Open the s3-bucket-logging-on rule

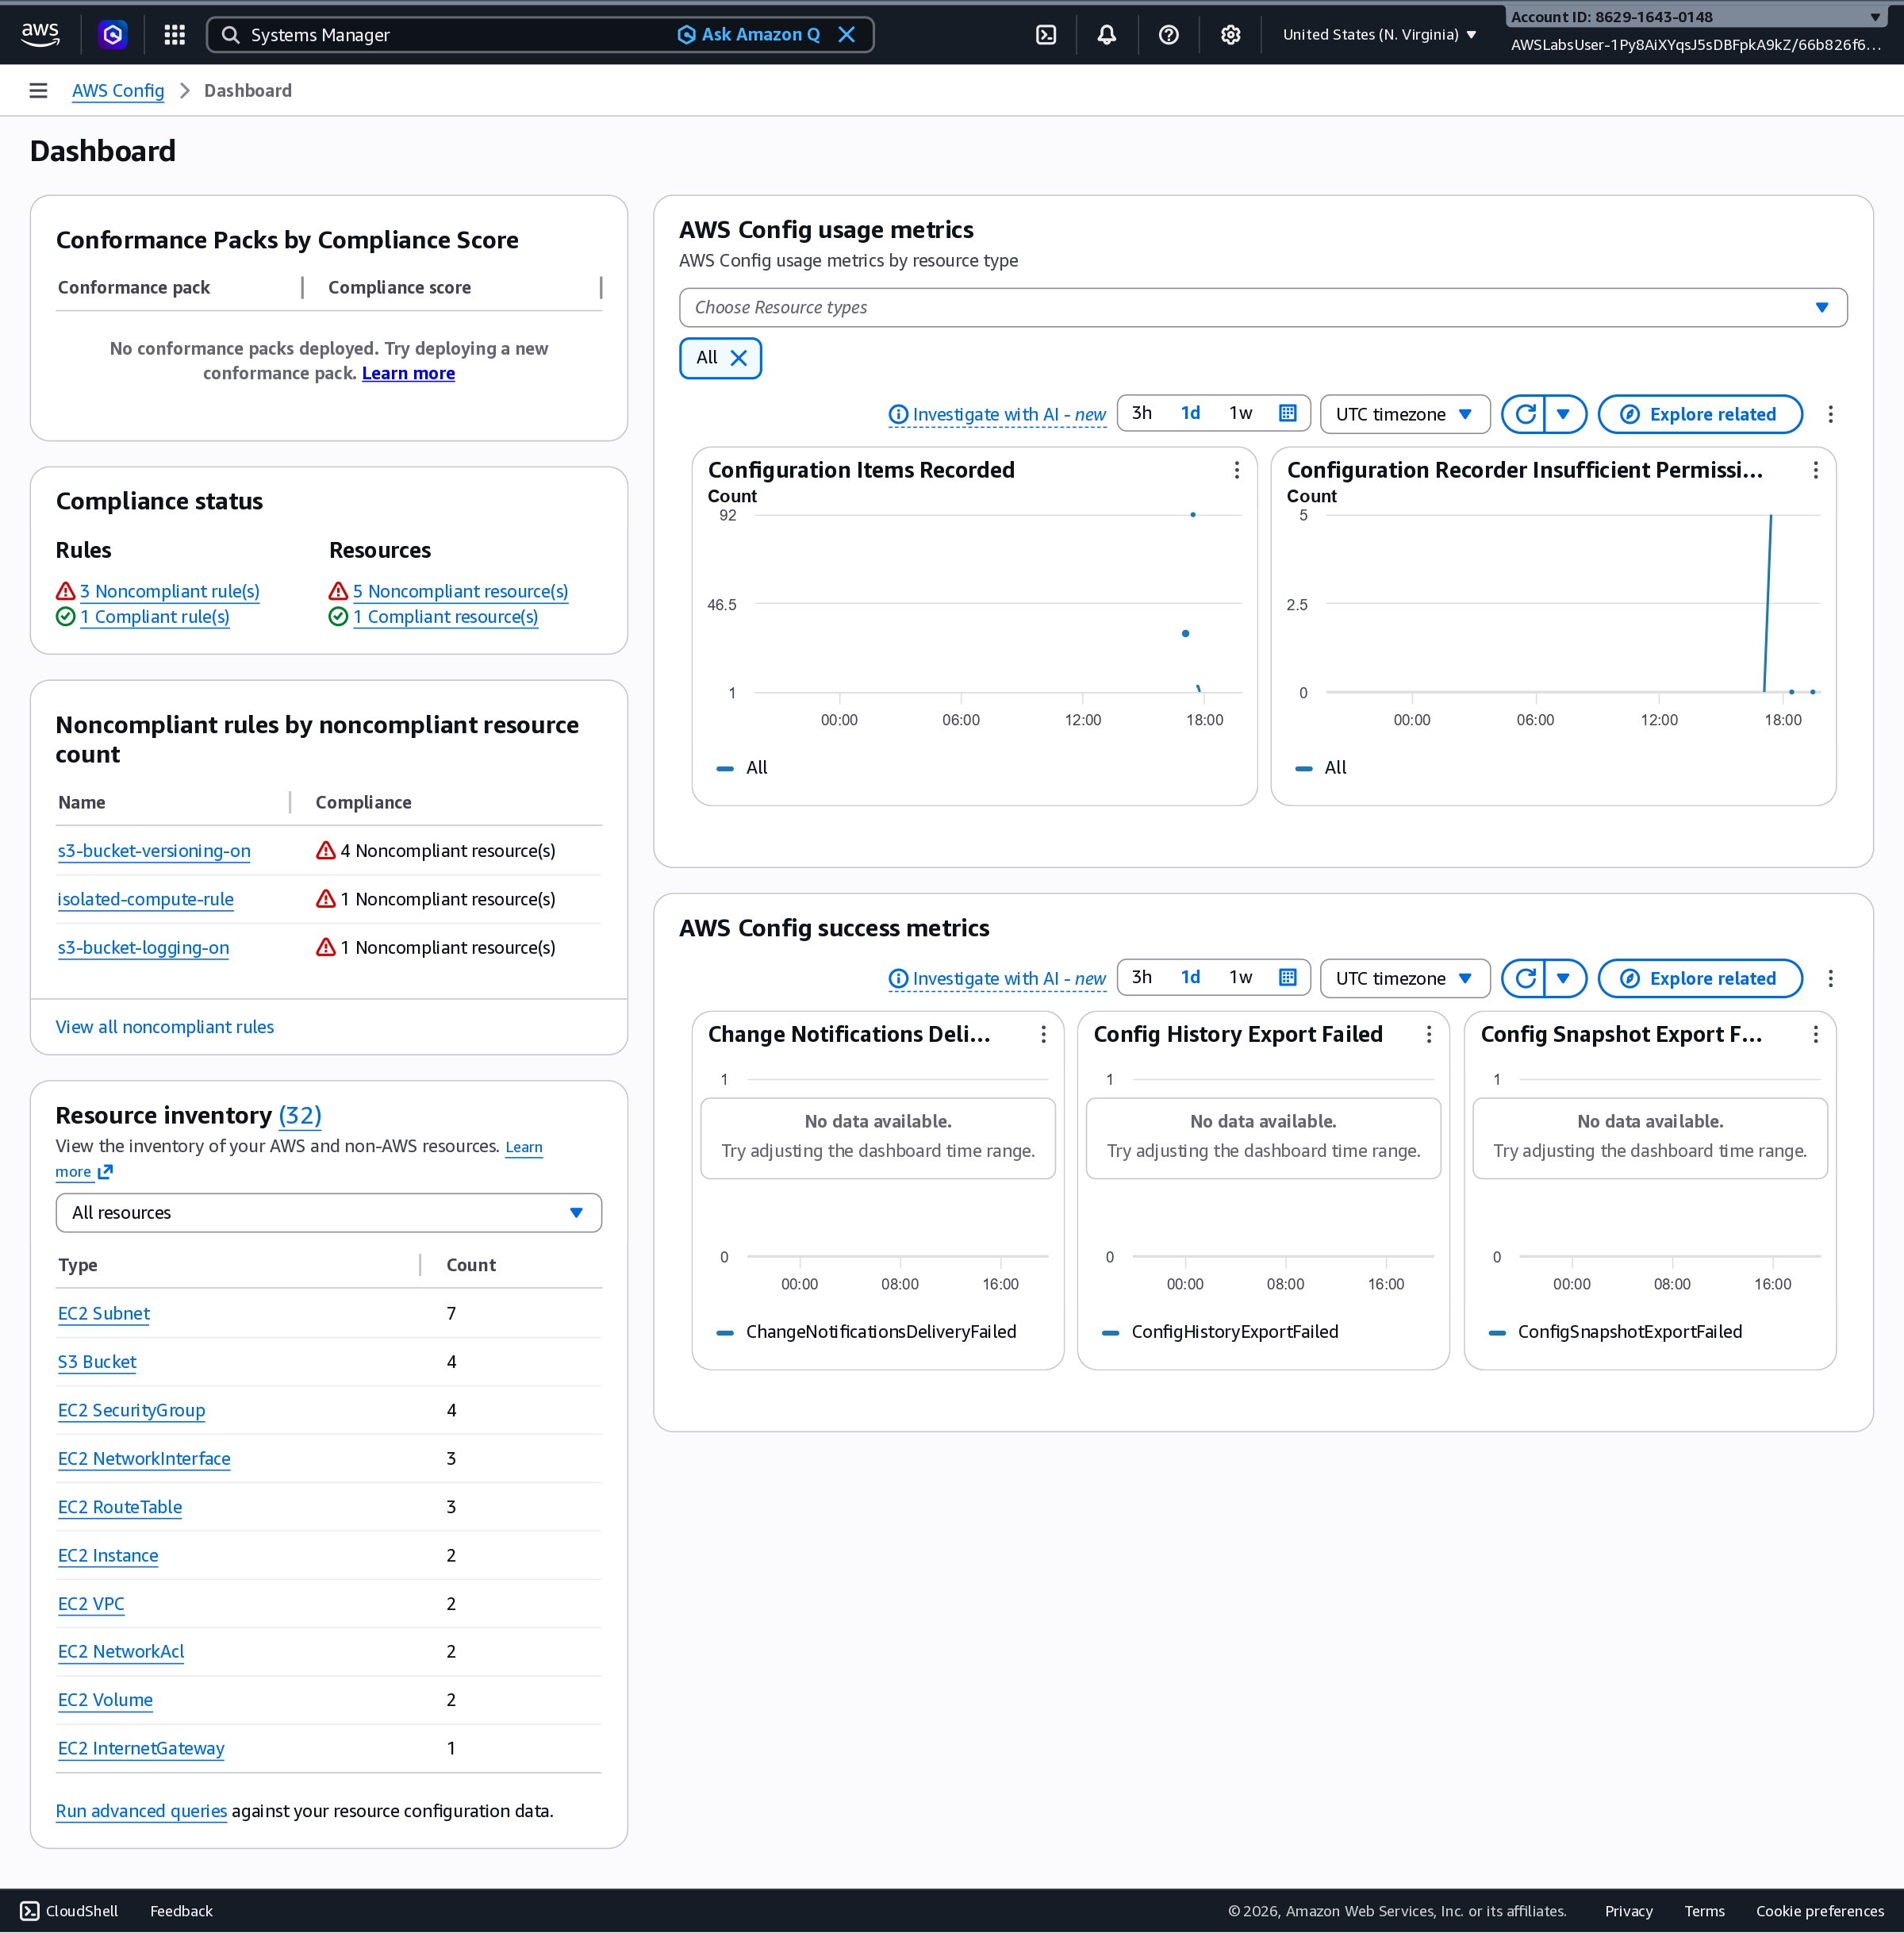pos(143,947)
